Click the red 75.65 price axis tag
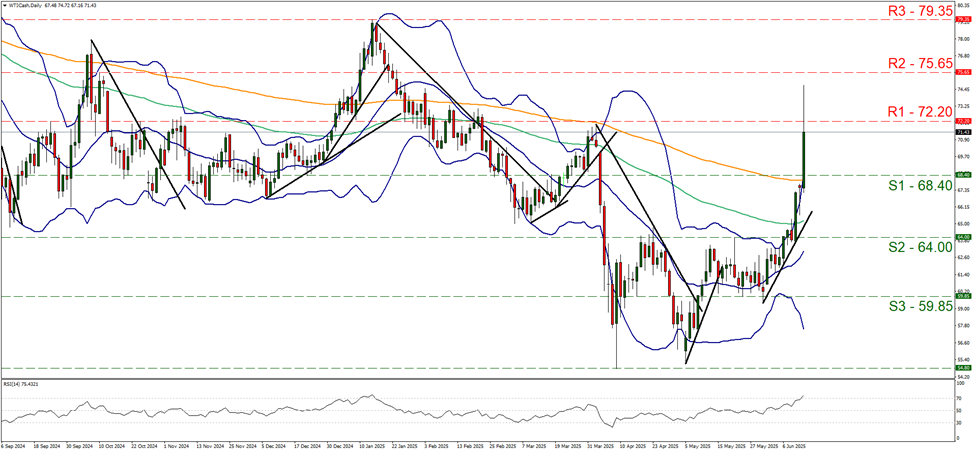The image size is (975, 452). [x=963, y=72]
